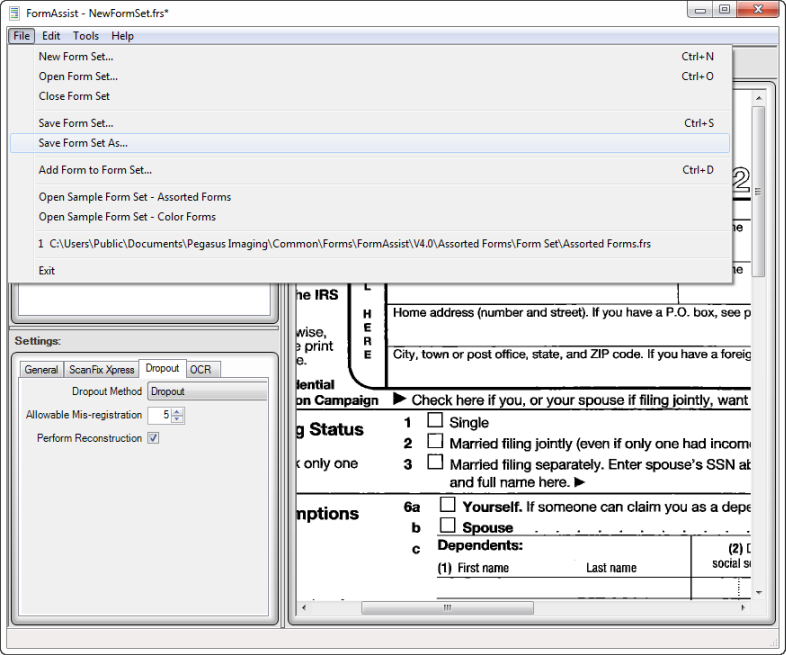Open Sample Form Set - Color Forms
This screenshot has width=786, height=655.
[x=370, y=216]
